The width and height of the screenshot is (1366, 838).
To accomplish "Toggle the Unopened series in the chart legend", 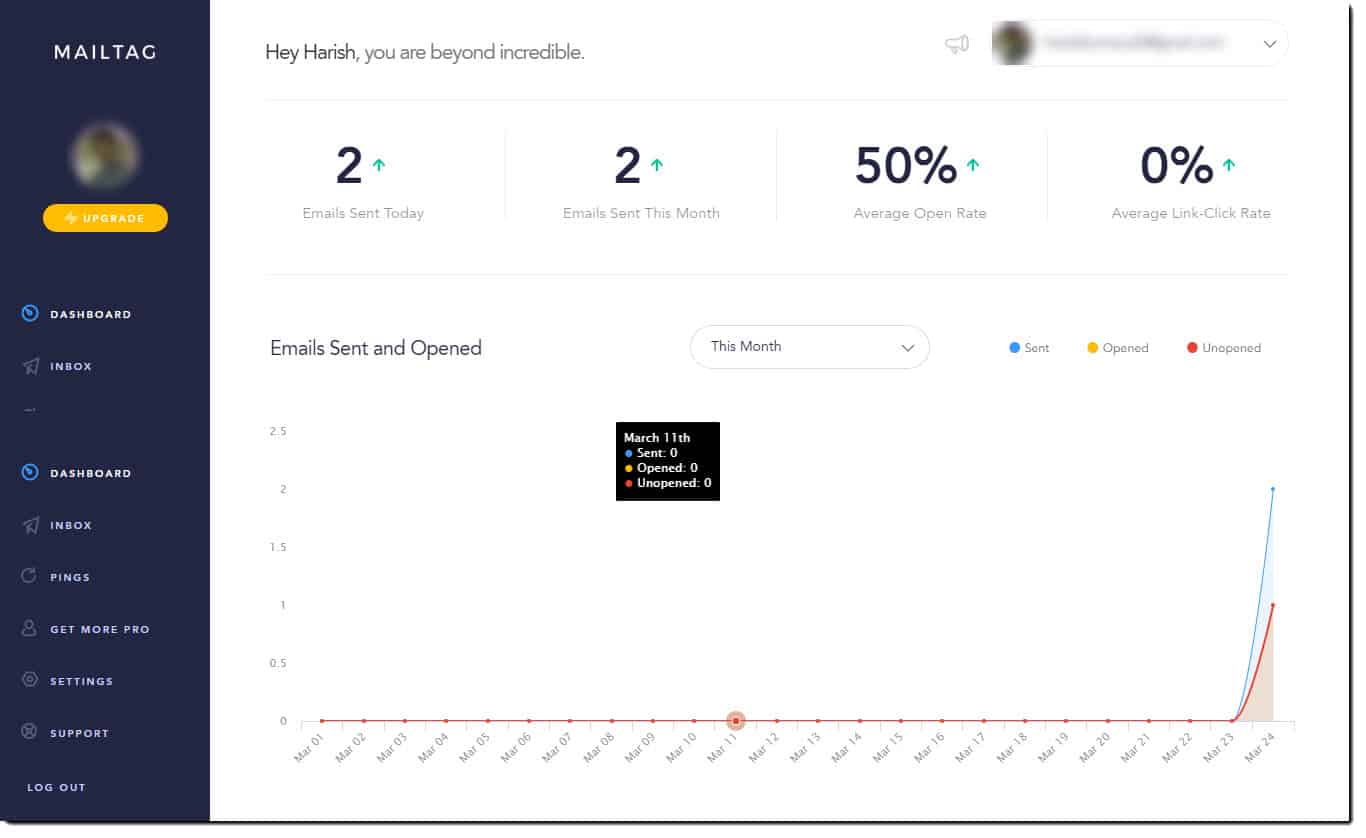I will coord(1224,348).
